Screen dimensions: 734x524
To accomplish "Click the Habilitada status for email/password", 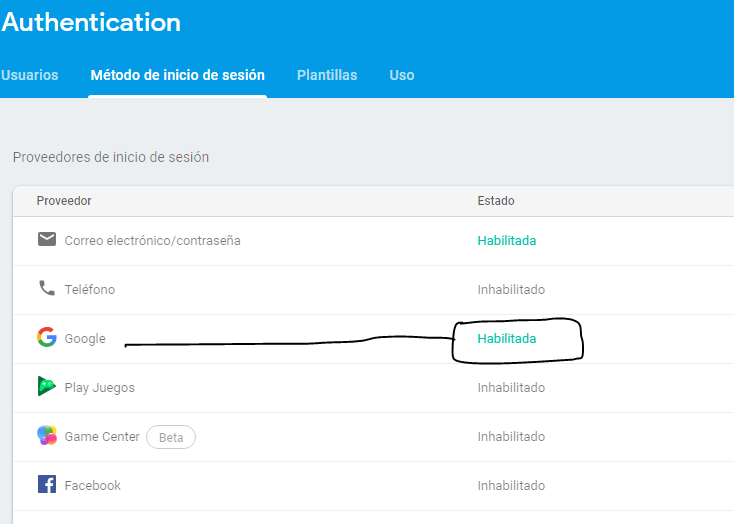I will click(506, 240).
